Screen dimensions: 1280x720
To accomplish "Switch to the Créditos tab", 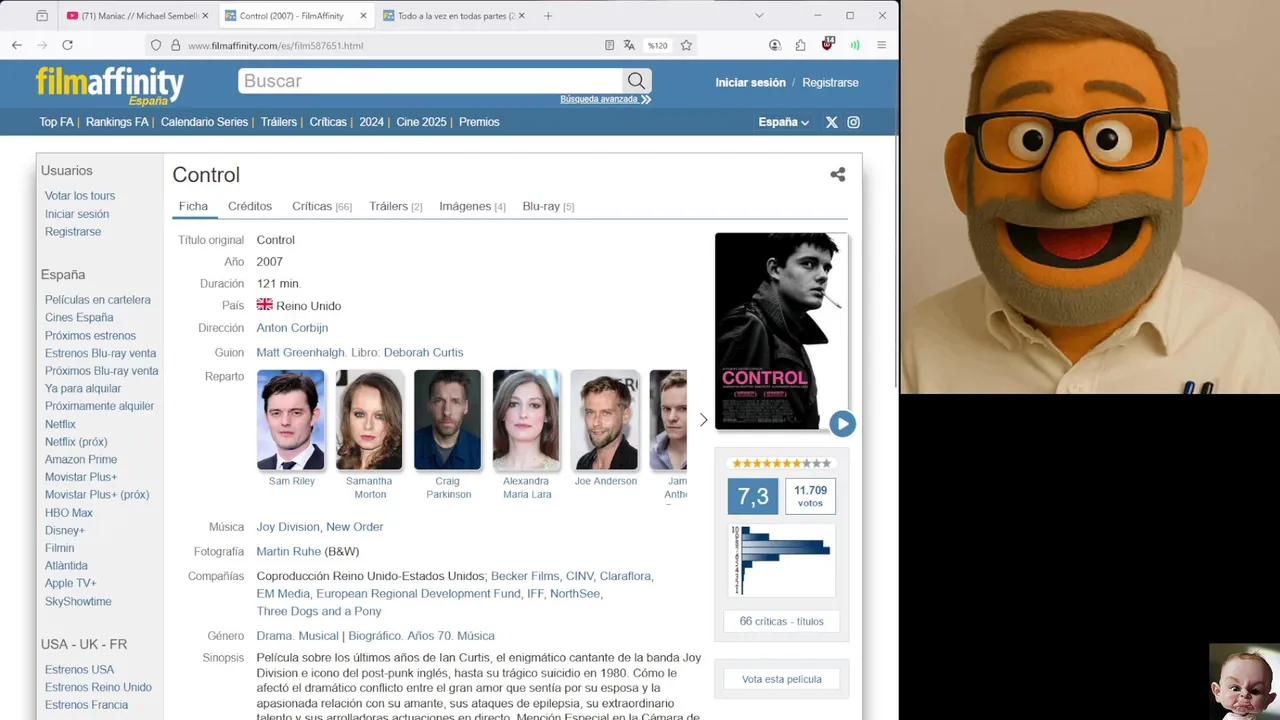I will tap(250, 206).
